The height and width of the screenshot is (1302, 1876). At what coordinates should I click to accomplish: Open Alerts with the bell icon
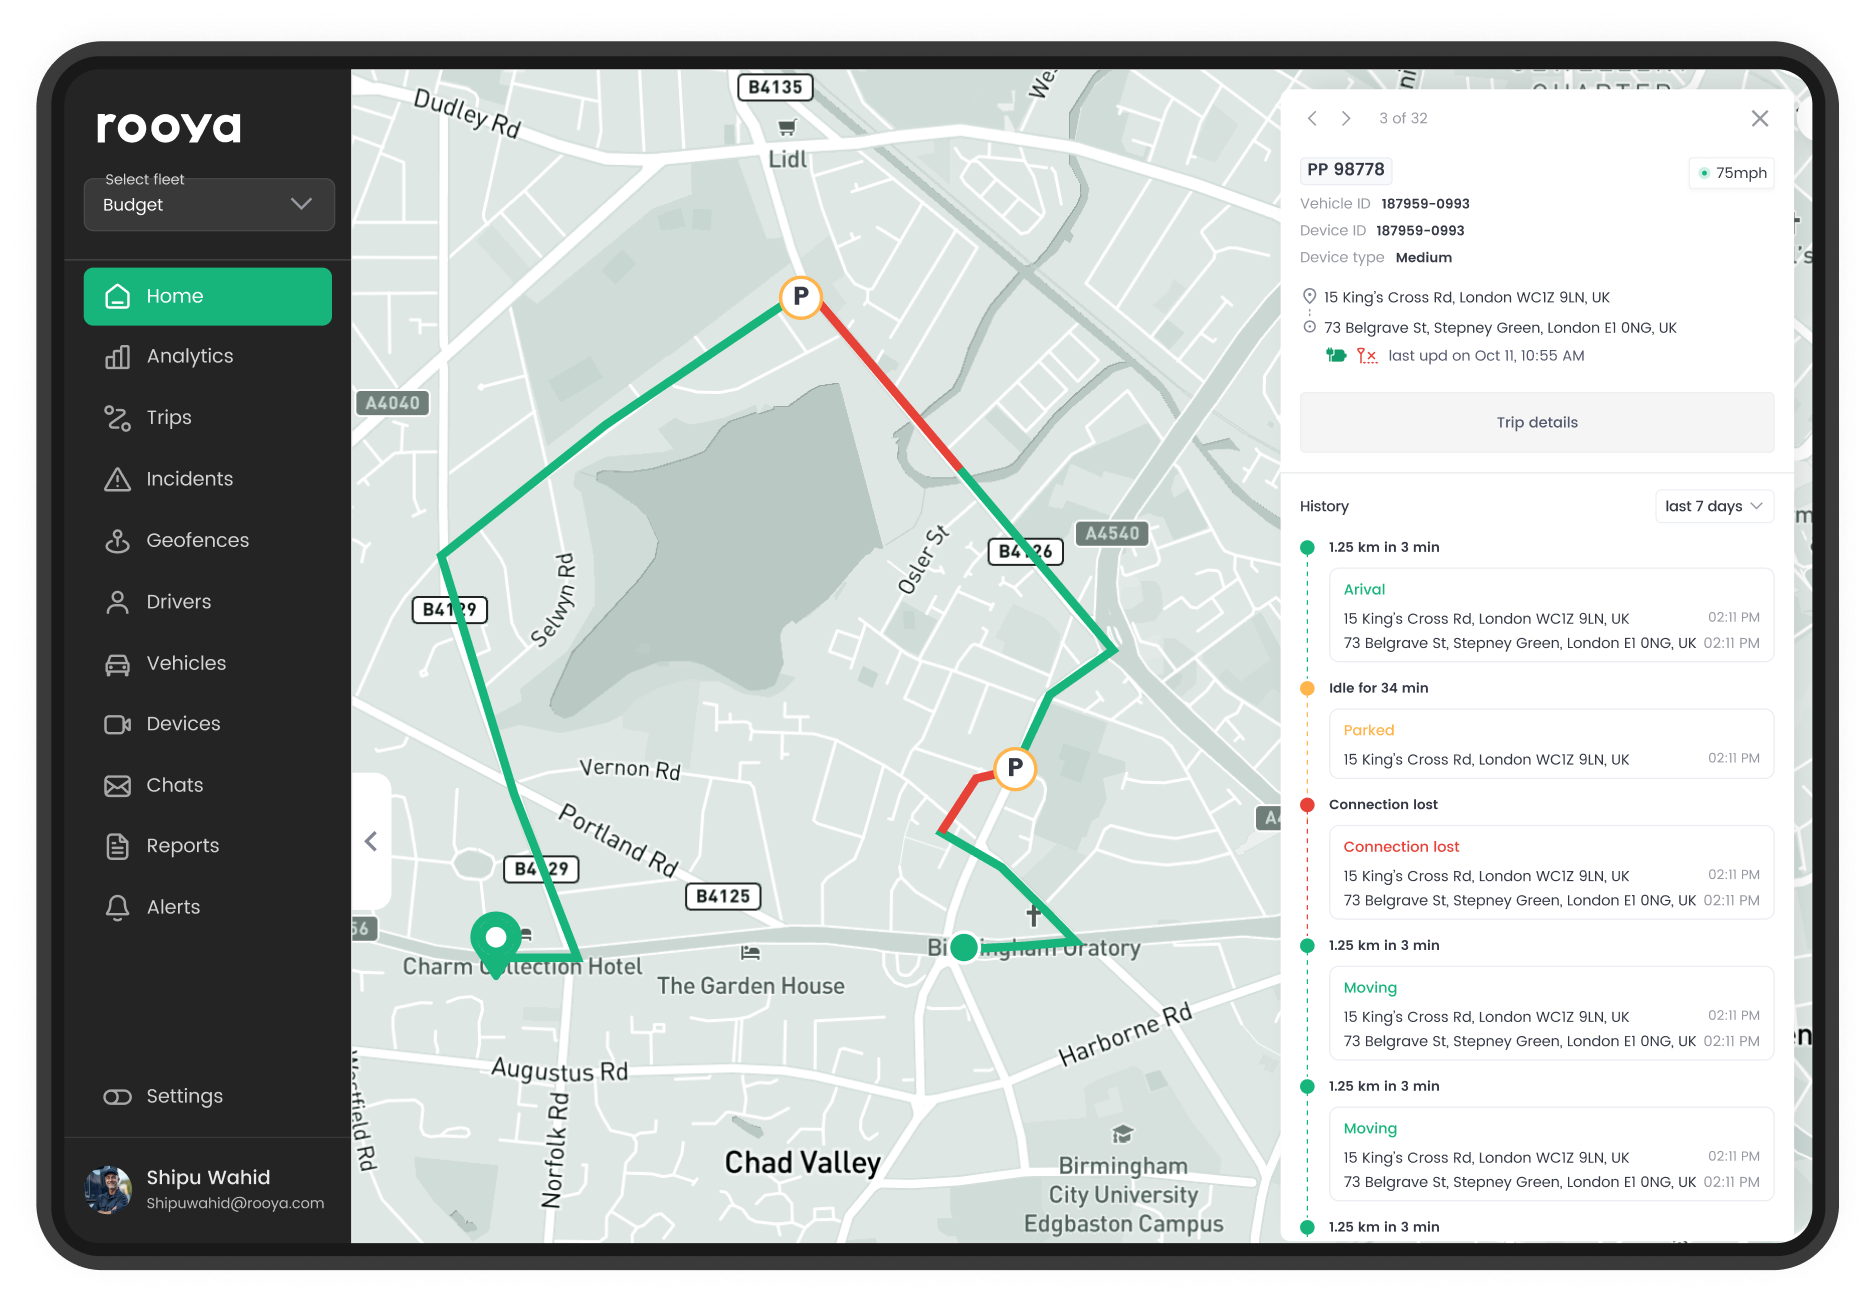pyautogui.click(x=116, y=907)
